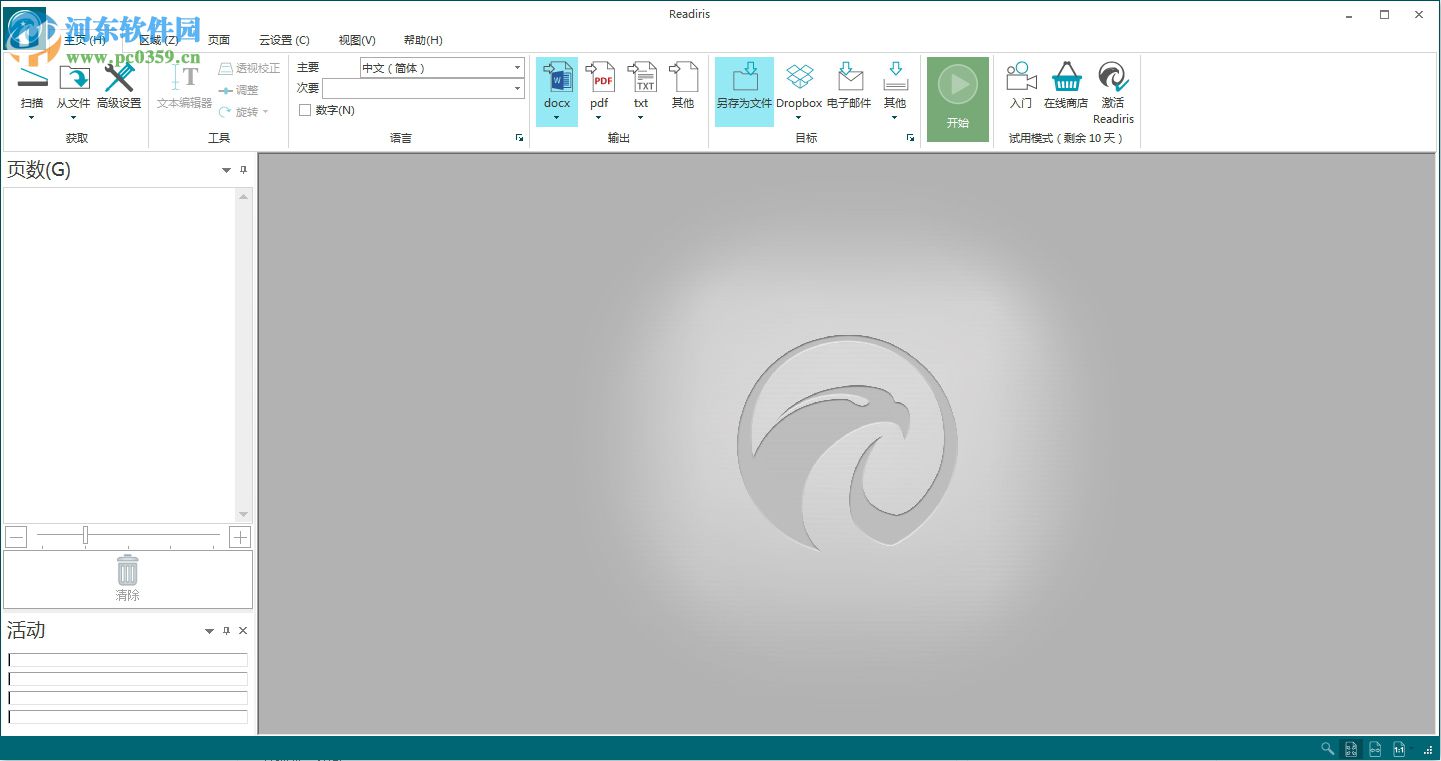Open Getting started (入门) video
Image resolution: width=1441 pixels, height=761 pixels.
[x=1021, y=85]
